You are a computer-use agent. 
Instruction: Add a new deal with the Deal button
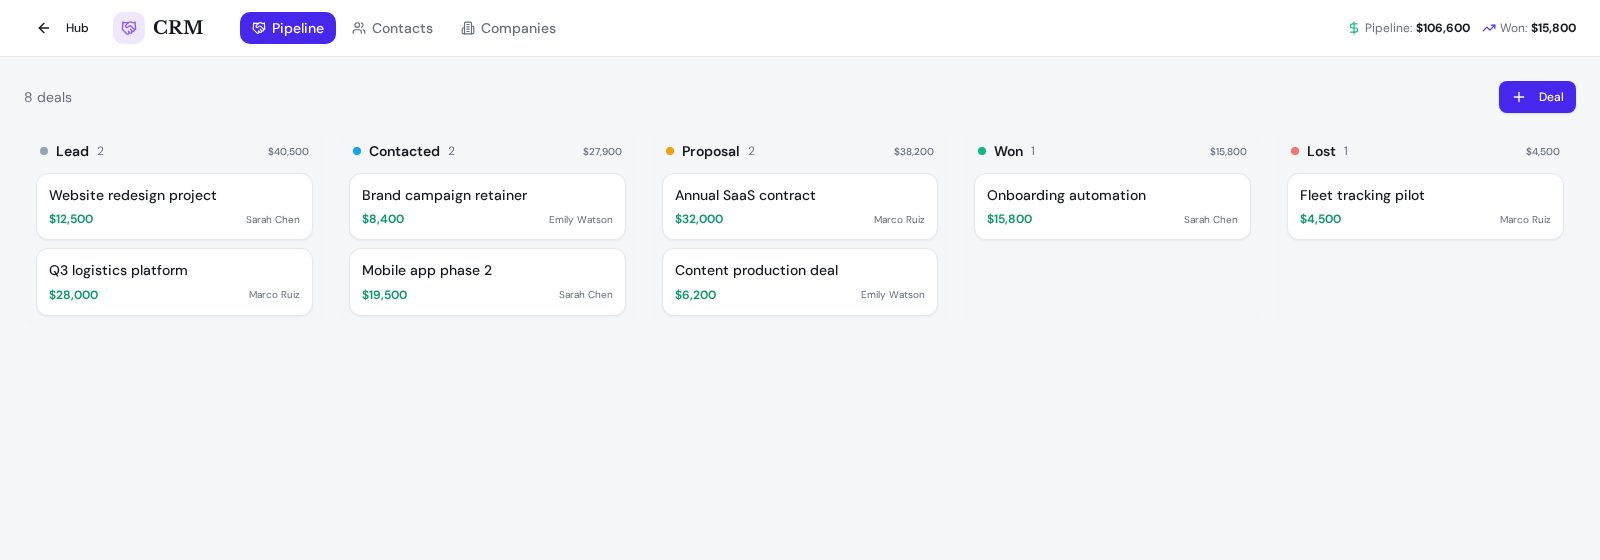coord(1537,97)
